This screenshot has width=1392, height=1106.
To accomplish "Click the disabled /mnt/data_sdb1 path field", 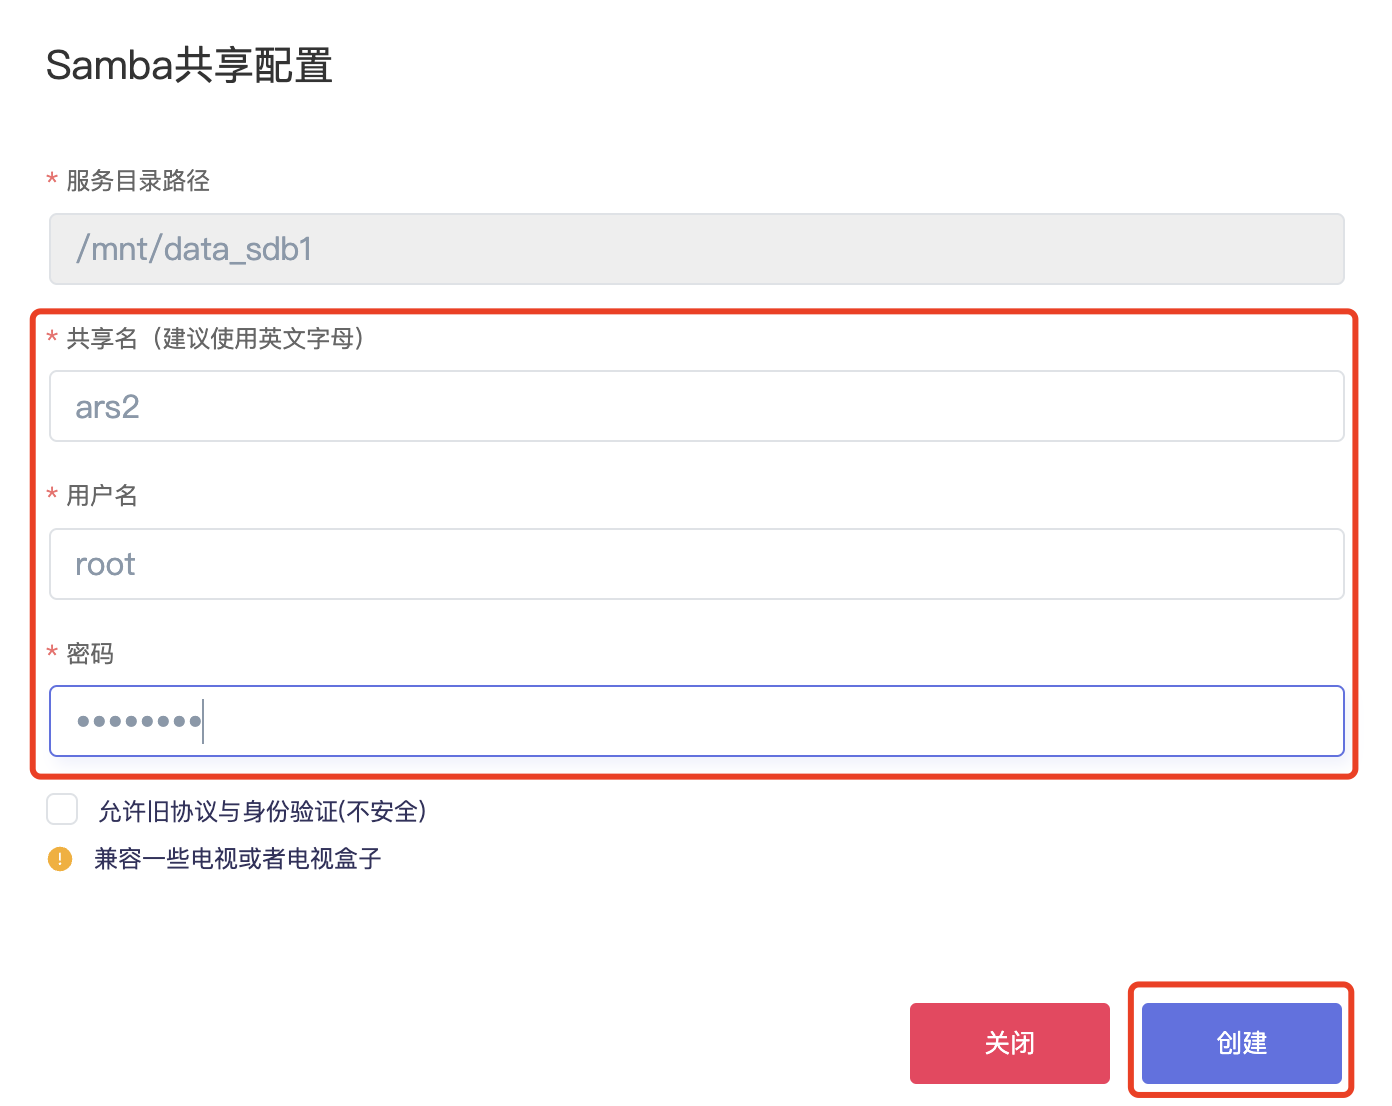I will click(x=696, y=249).
